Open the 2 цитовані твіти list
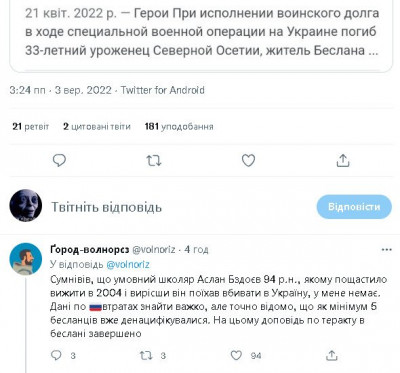Screen dimensions: 400x373 (x=97, y=127)
